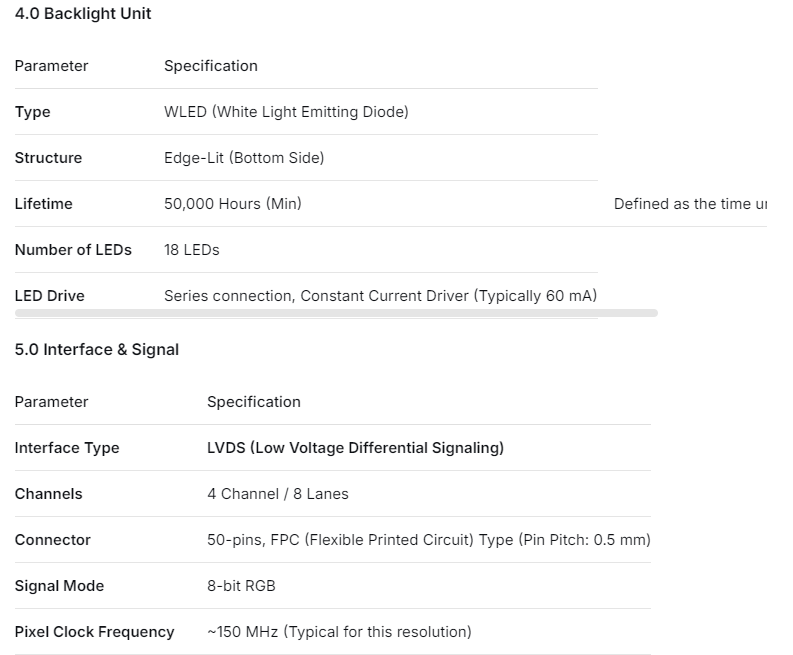
Task: Click the horizontal scrollbar under Backlight table
Action: [336, 313]
